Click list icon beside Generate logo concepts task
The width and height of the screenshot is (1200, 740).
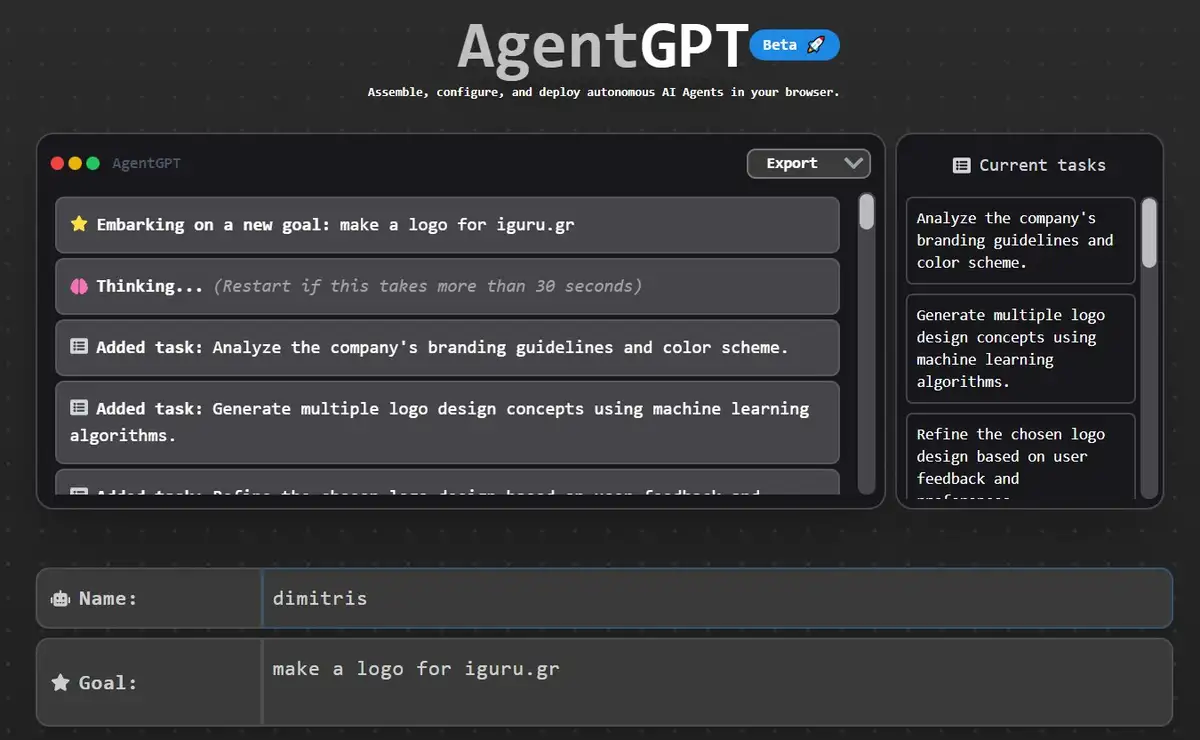click(x=79, y=408)
